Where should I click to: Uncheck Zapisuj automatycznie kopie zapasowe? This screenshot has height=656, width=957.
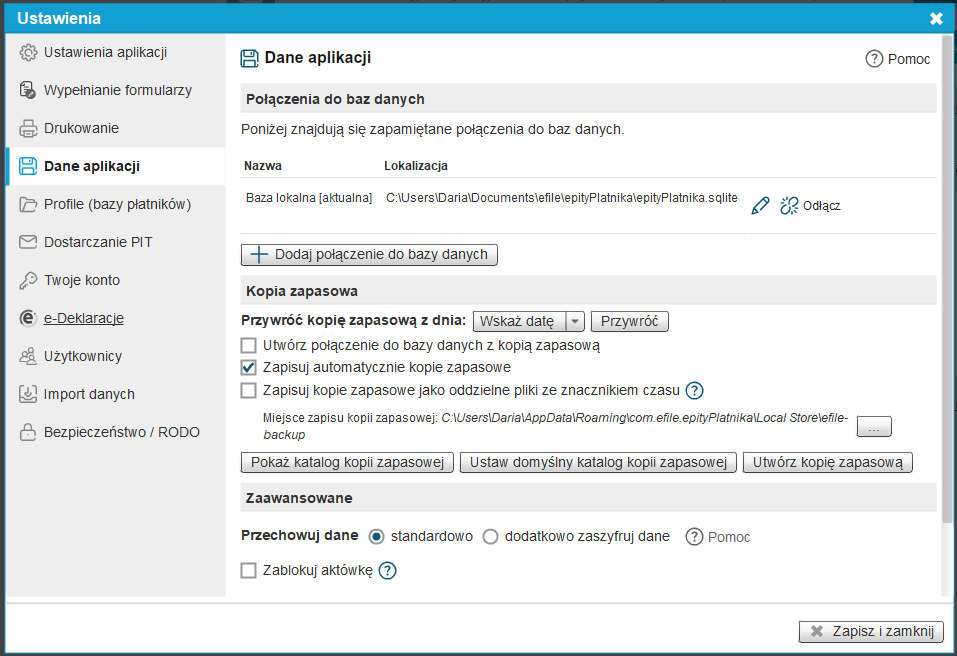tap(249, 367)
